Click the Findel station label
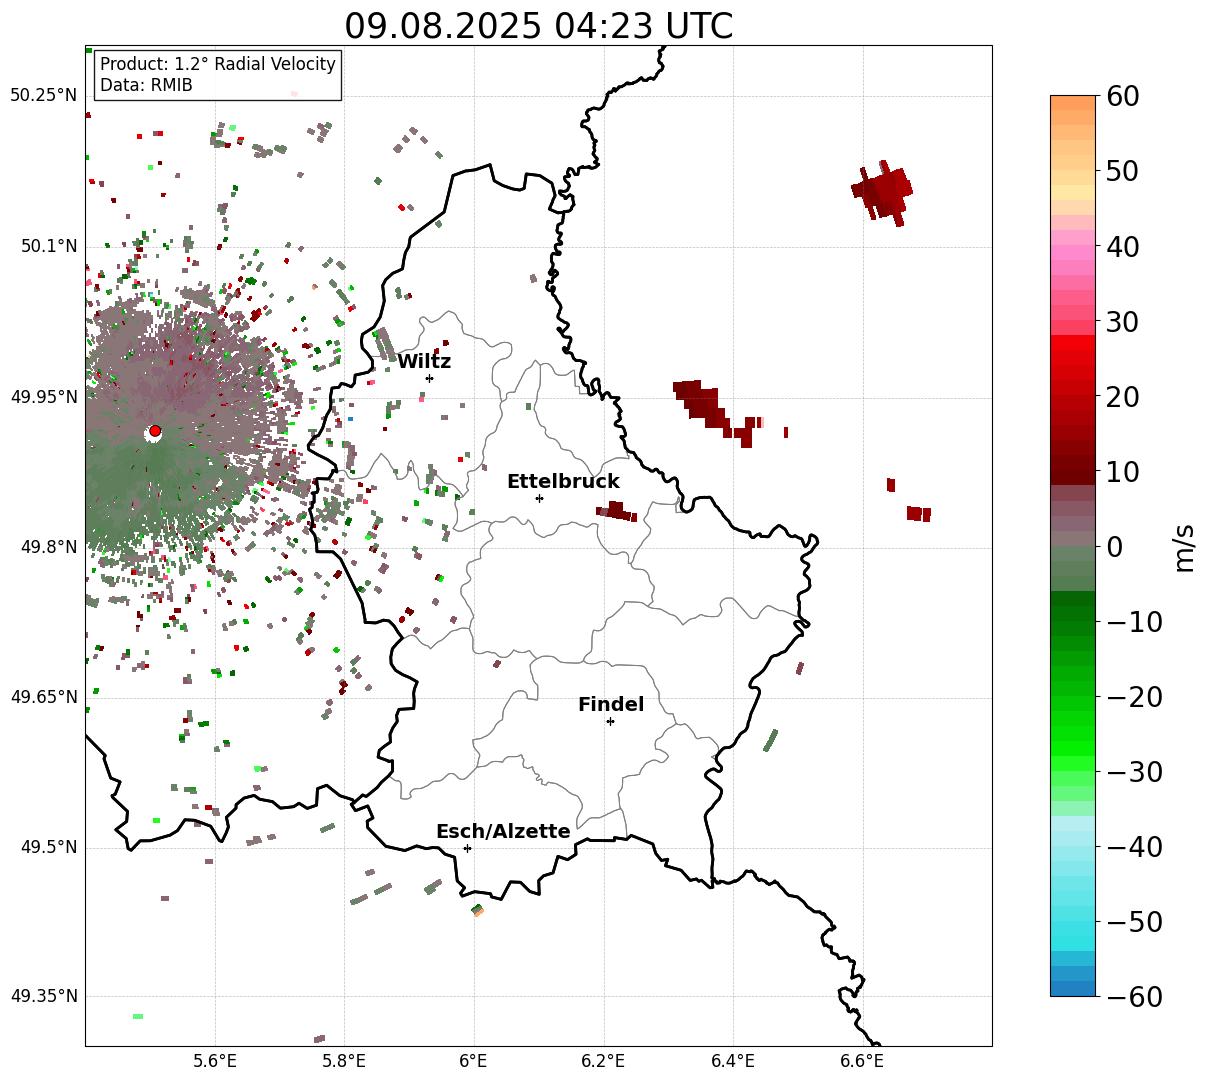1207x1081 pixels. pos(611,705)
